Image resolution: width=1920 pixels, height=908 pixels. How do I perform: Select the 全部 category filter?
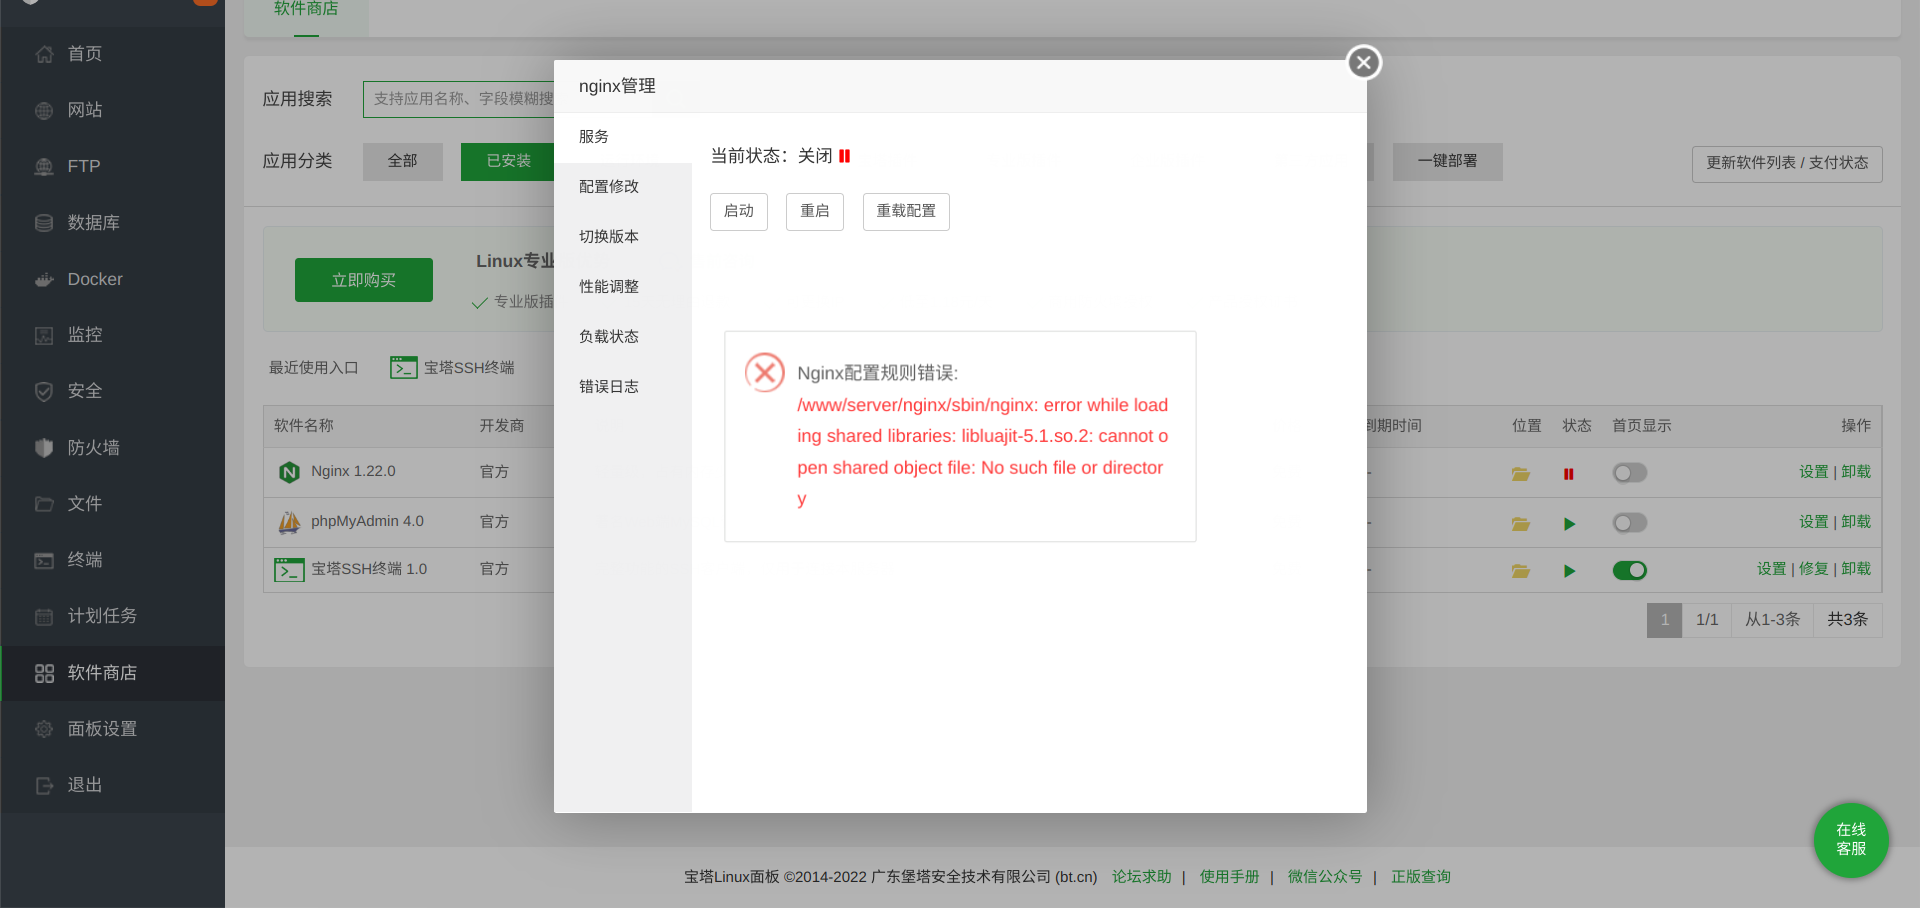pos(403,161)
